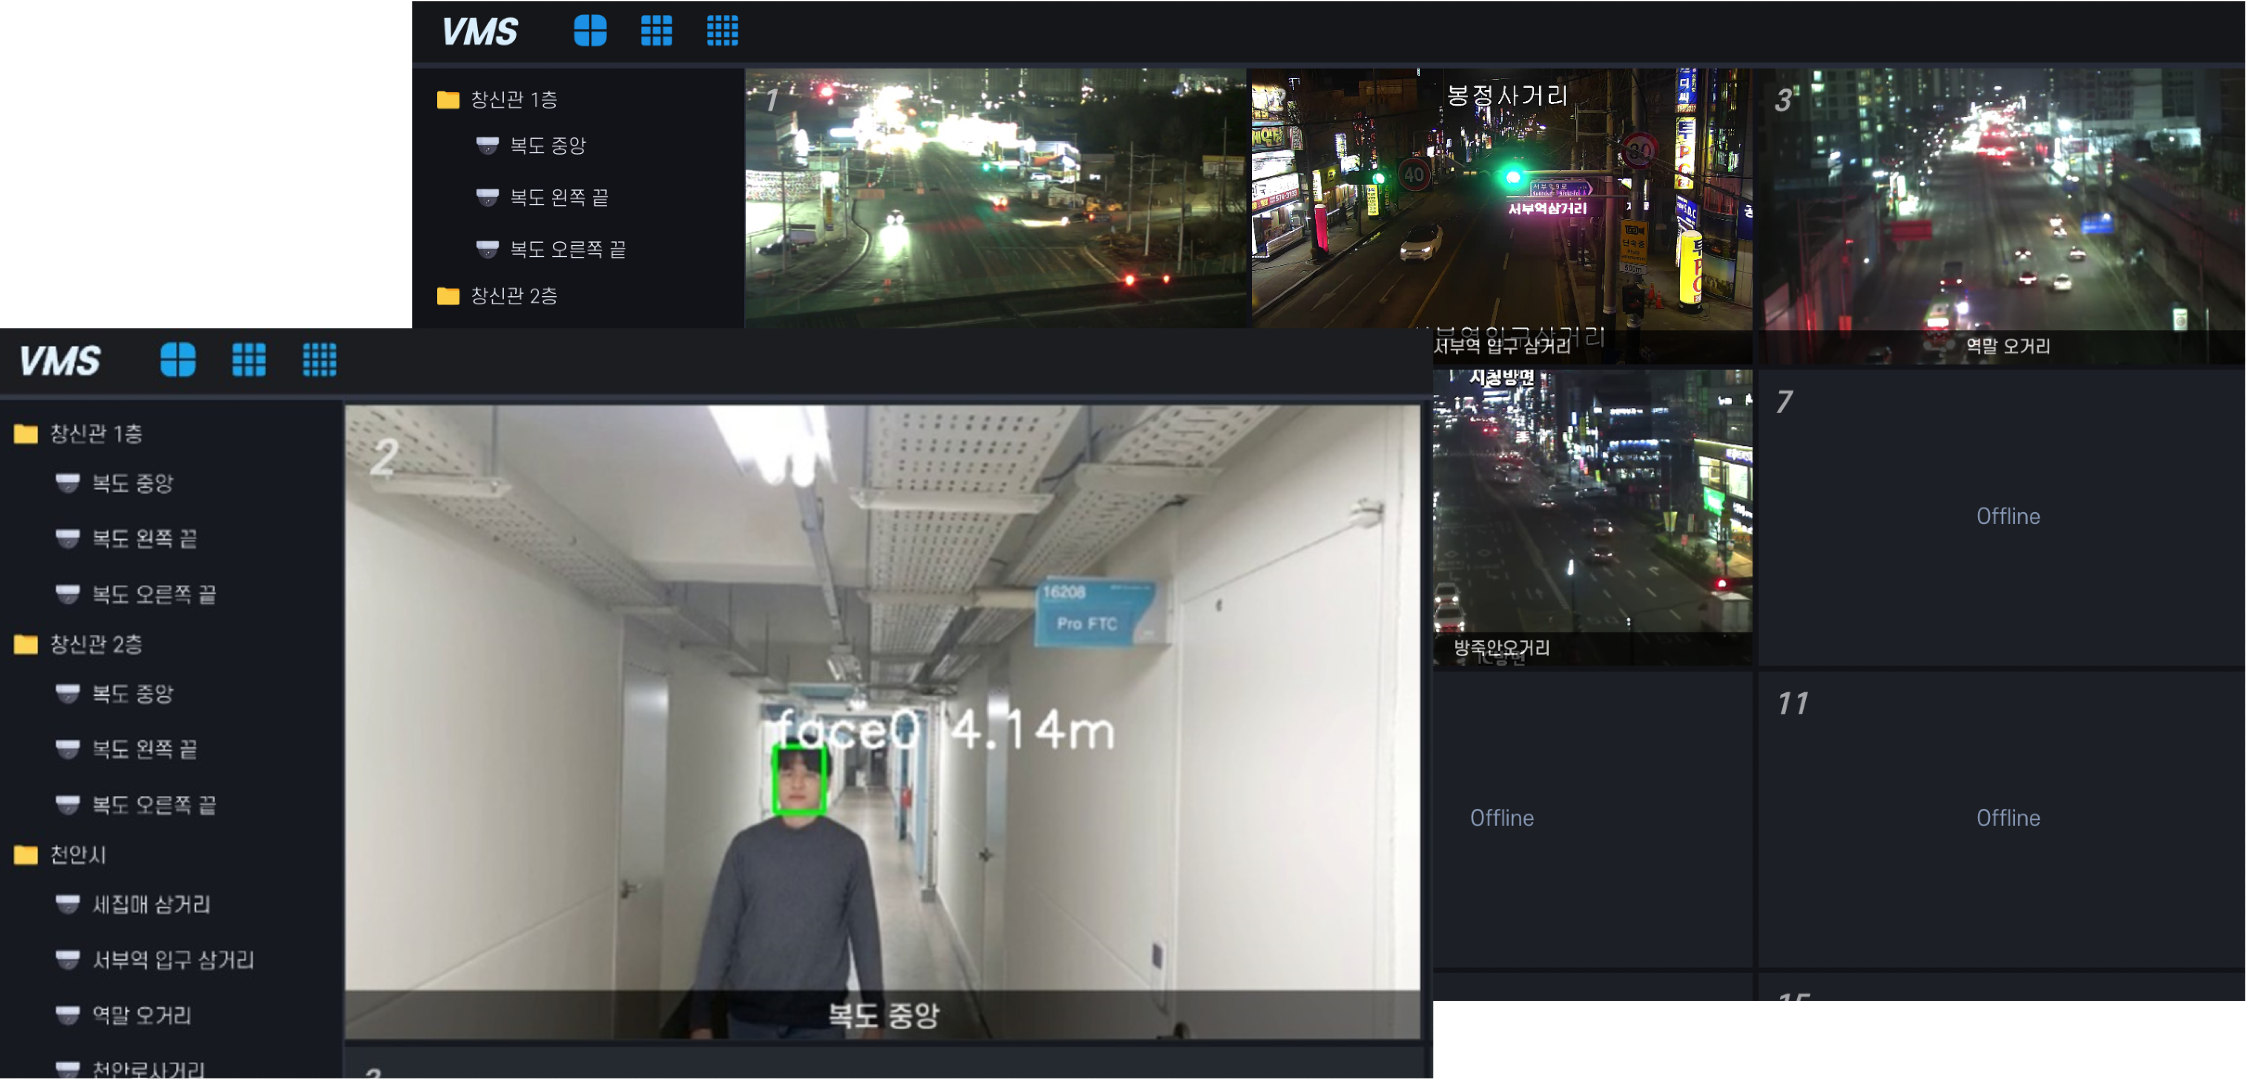2247x1079 pixels.
Task: Select the 천안로사거리 camera in the tree
Action: (x=148, y=1068)
